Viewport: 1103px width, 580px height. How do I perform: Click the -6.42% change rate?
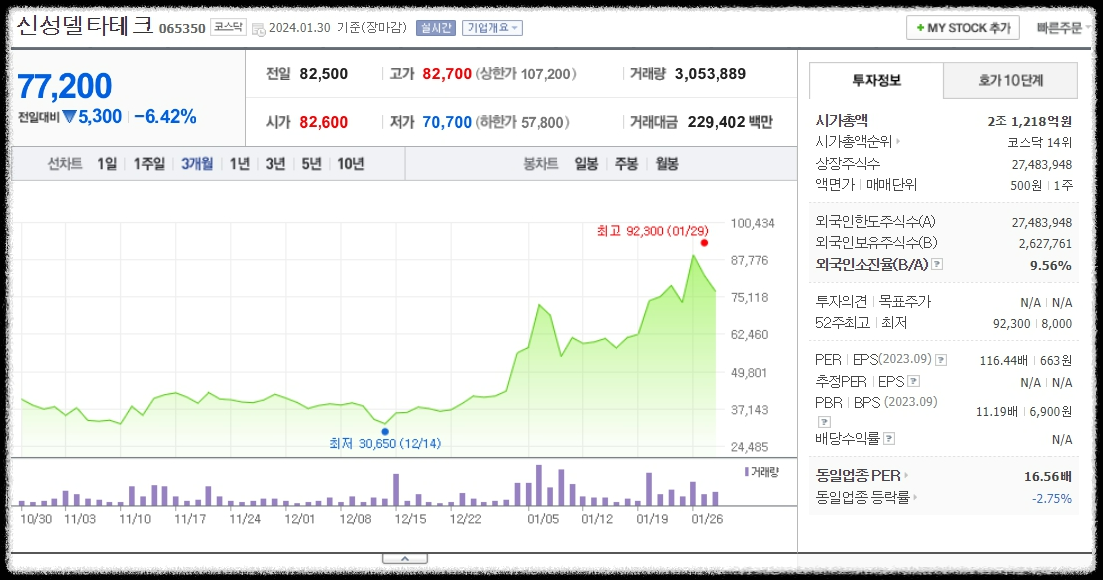coord(165,117)
